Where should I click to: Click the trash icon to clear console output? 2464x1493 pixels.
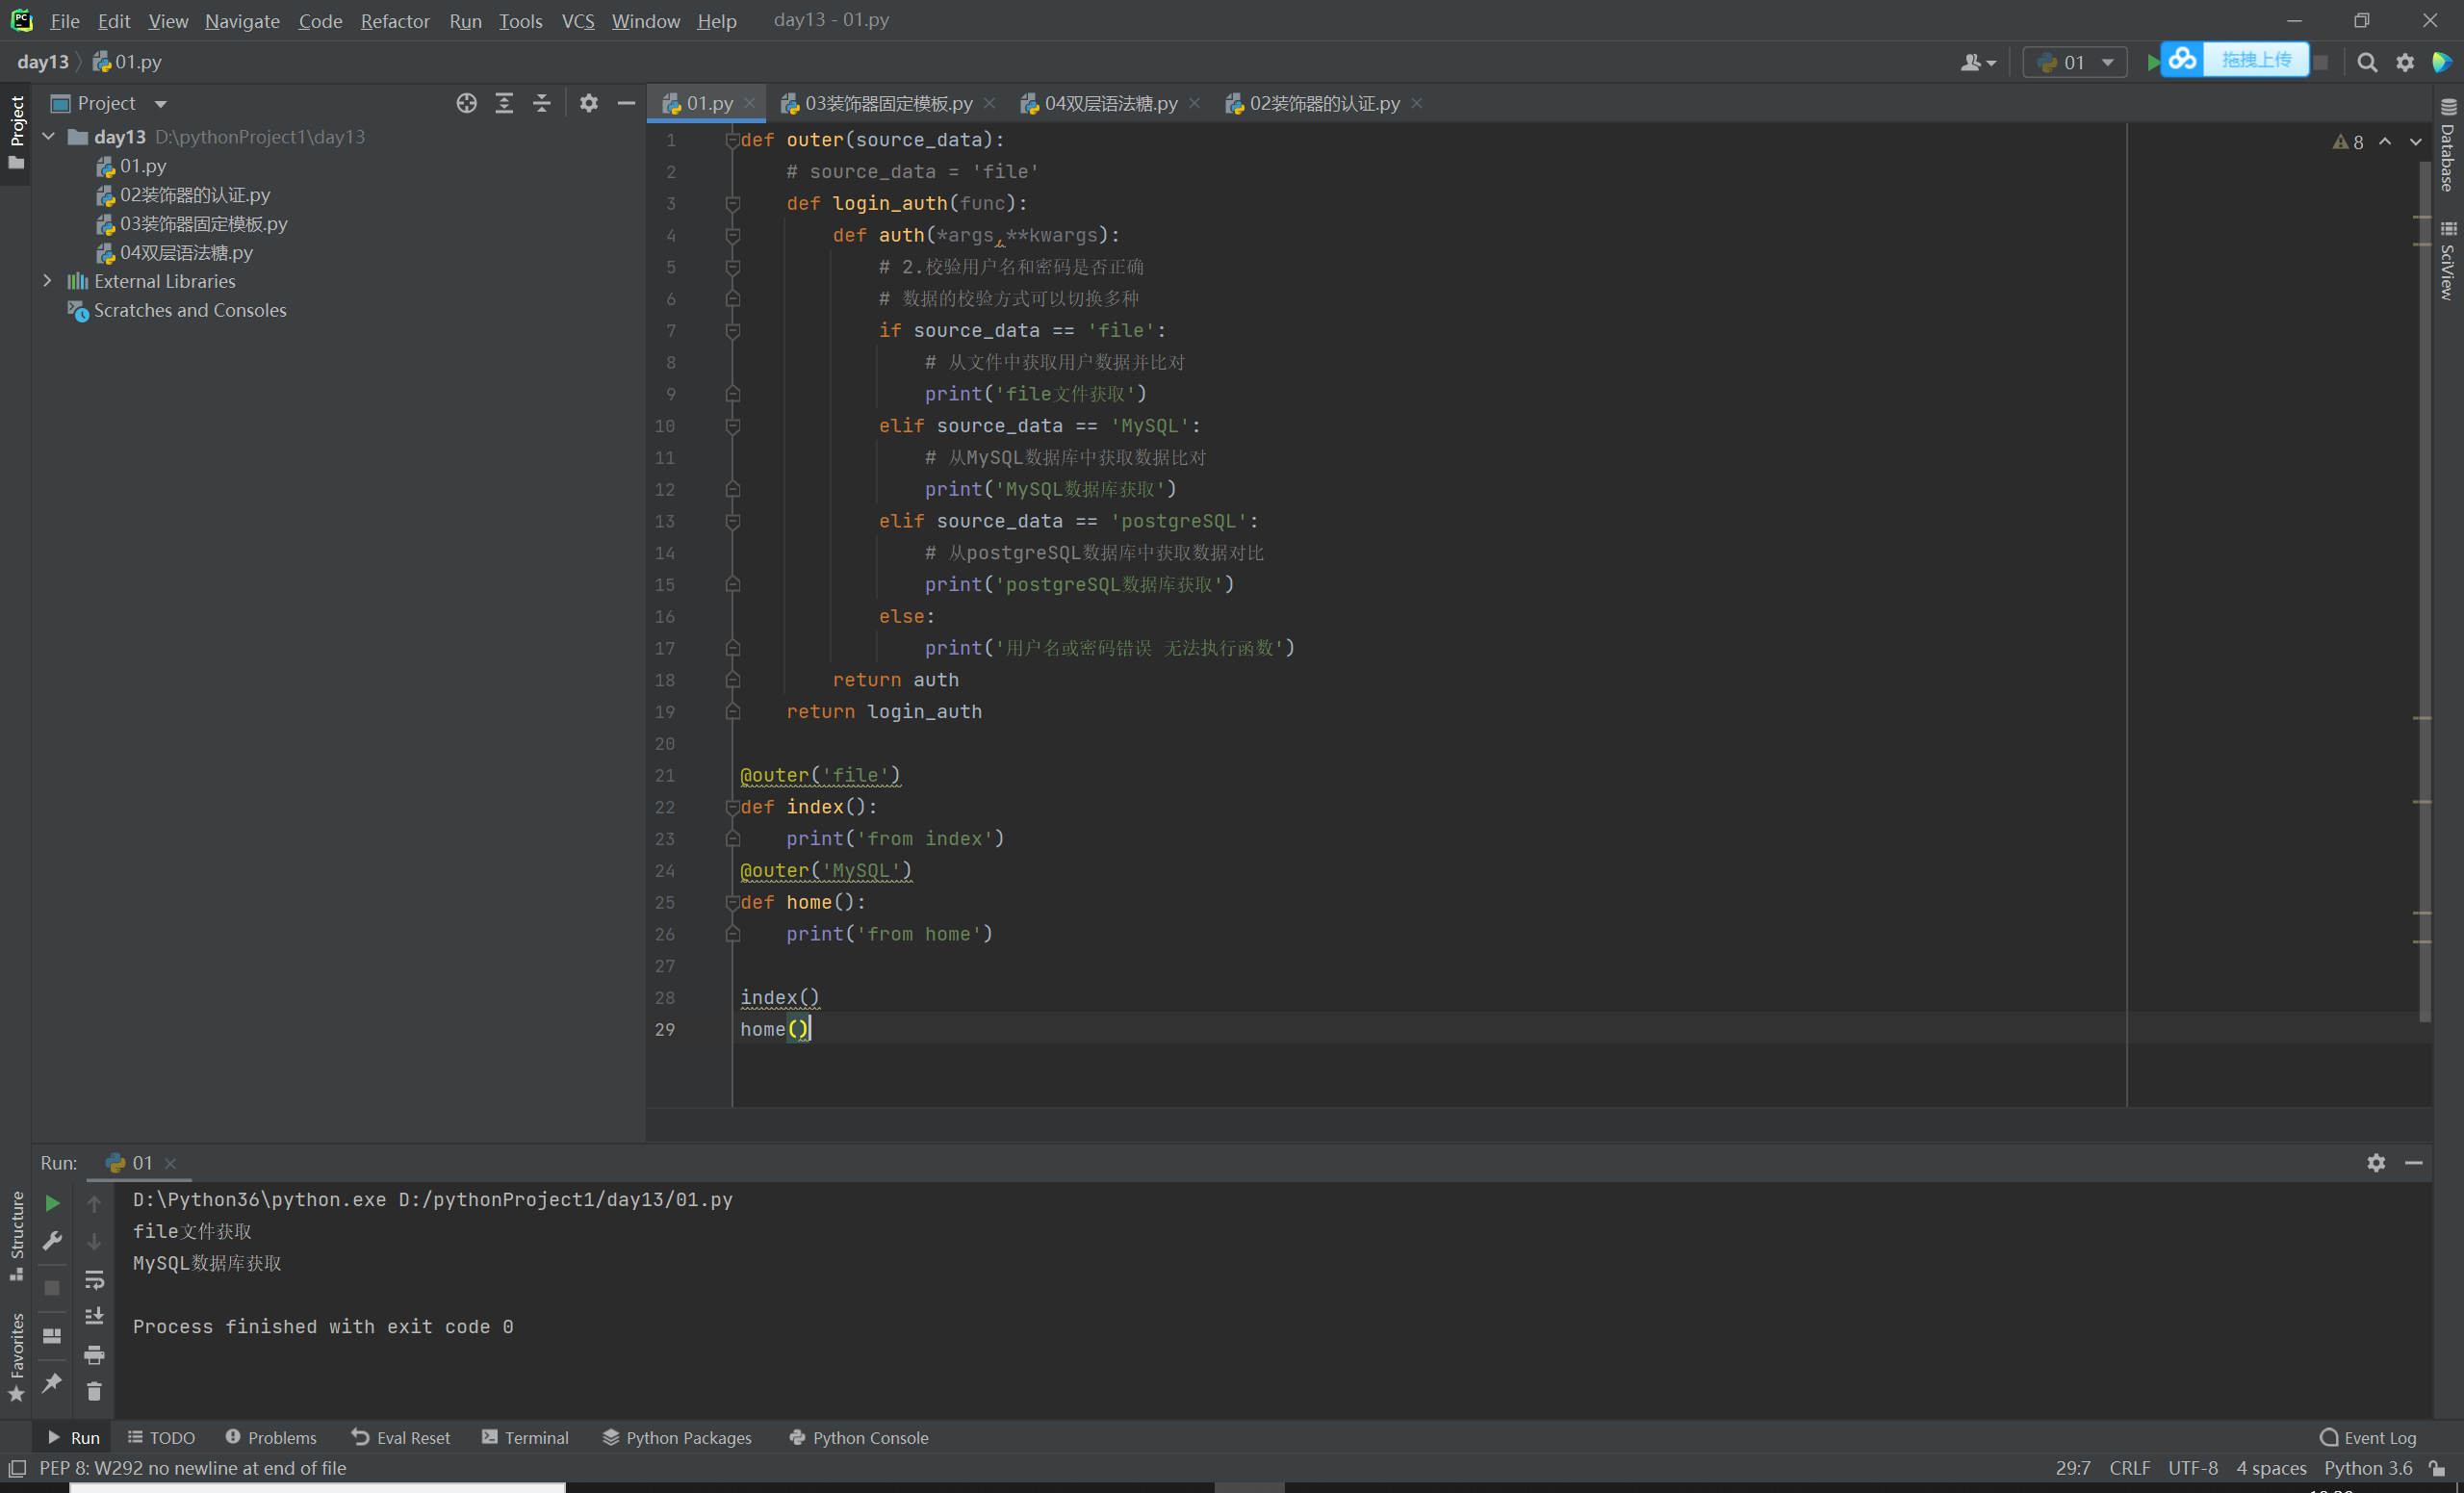94,1391
